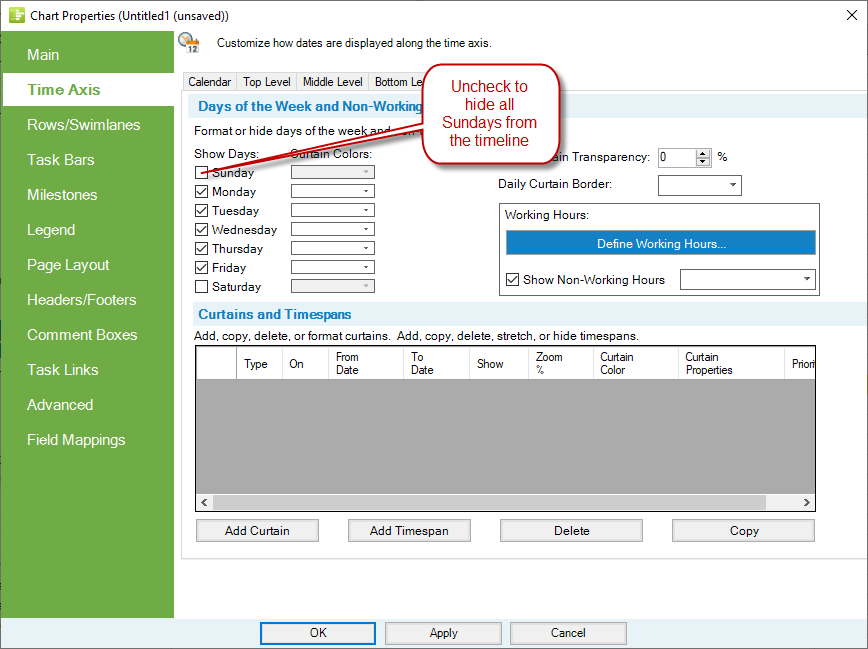868x649 pixels.
Task: Click the Show column header
Action: coord(499,363)
